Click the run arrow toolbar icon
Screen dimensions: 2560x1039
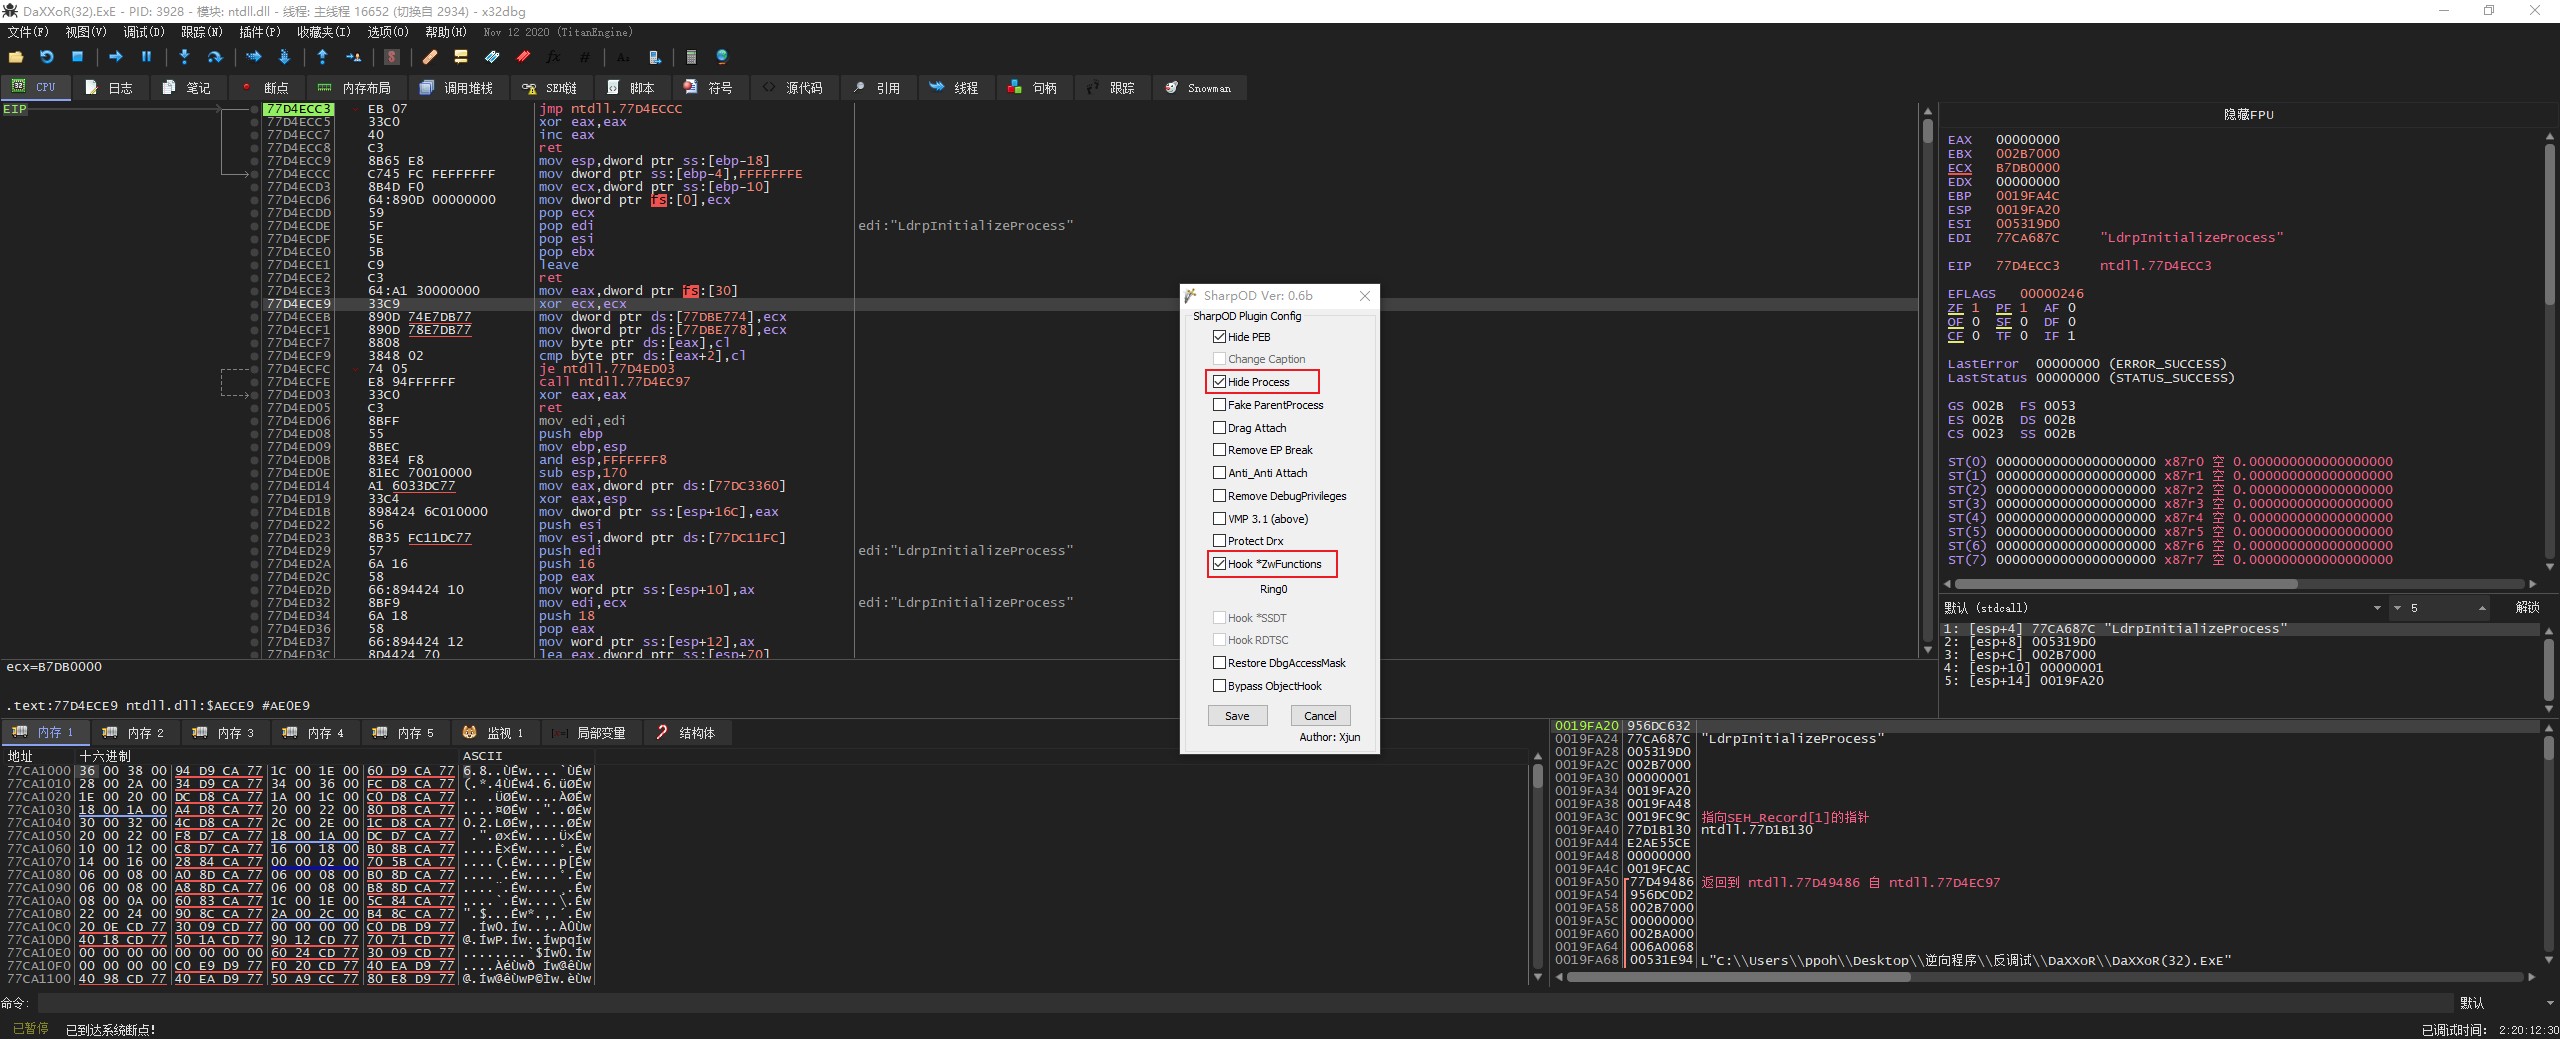pyautogui.click(x=115, y=57)
